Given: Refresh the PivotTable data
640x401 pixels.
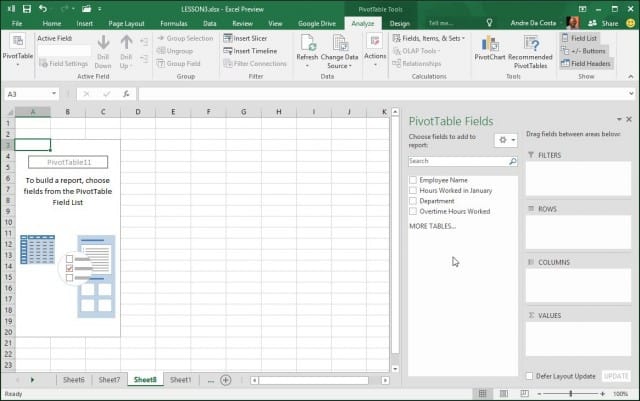Looking at the screenshot, I should point(307,51).
